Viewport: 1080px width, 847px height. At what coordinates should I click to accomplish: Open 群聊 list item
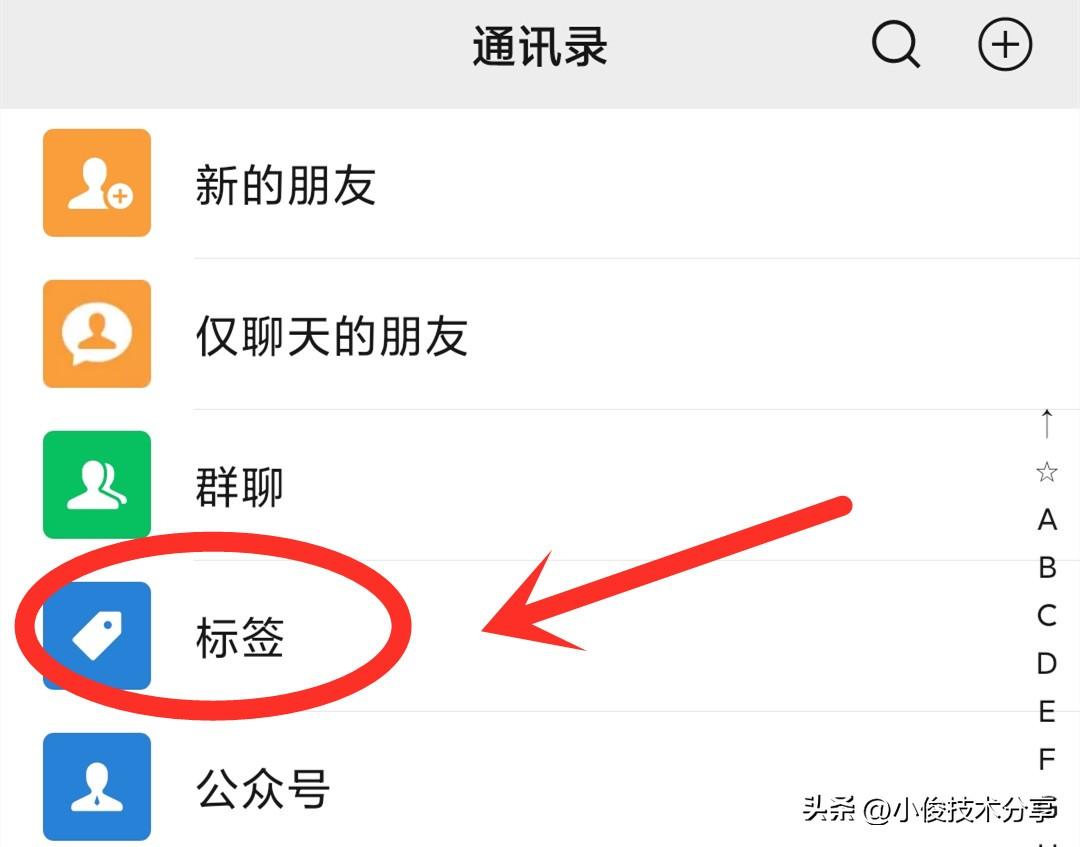[540, 485]
